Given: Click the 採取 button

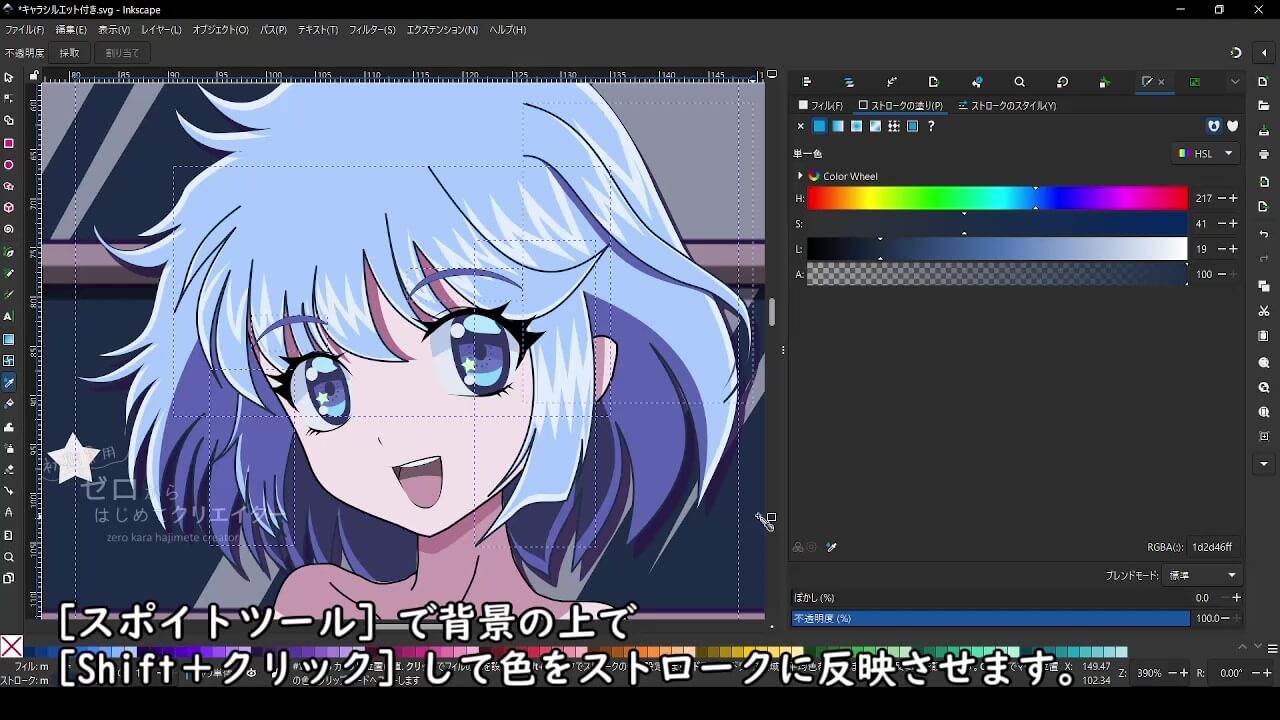Looking at the screenshot, I should [x=69, y=53].
